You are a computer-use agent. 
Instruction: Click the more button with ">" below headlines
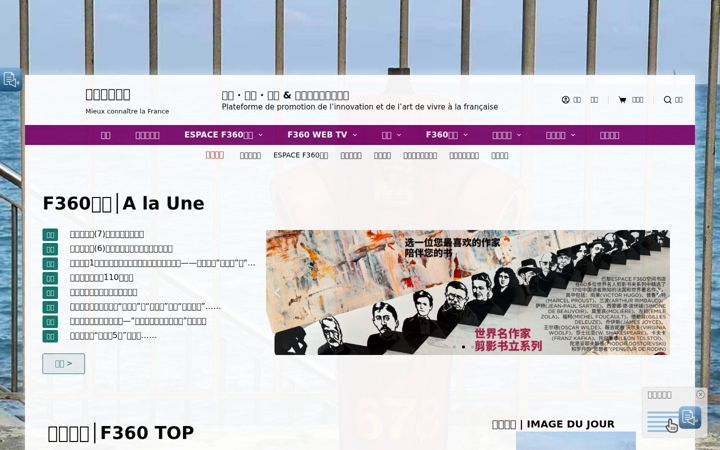coord(63,364)
